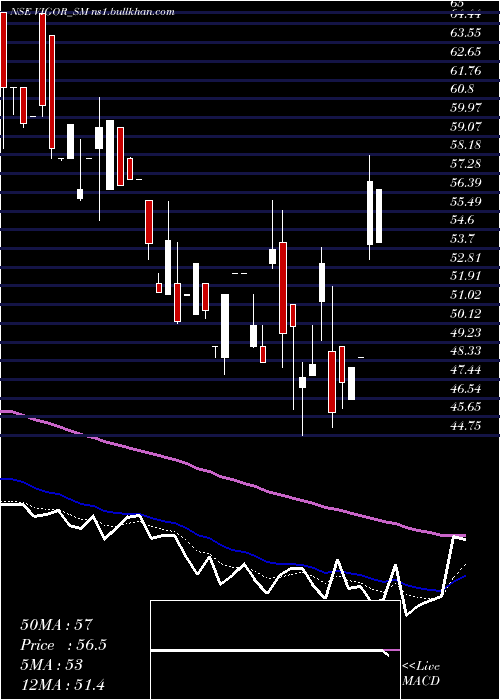Click the 63.55 price axis label
This screenshot has height=700, width=500.
click(466, 33)
